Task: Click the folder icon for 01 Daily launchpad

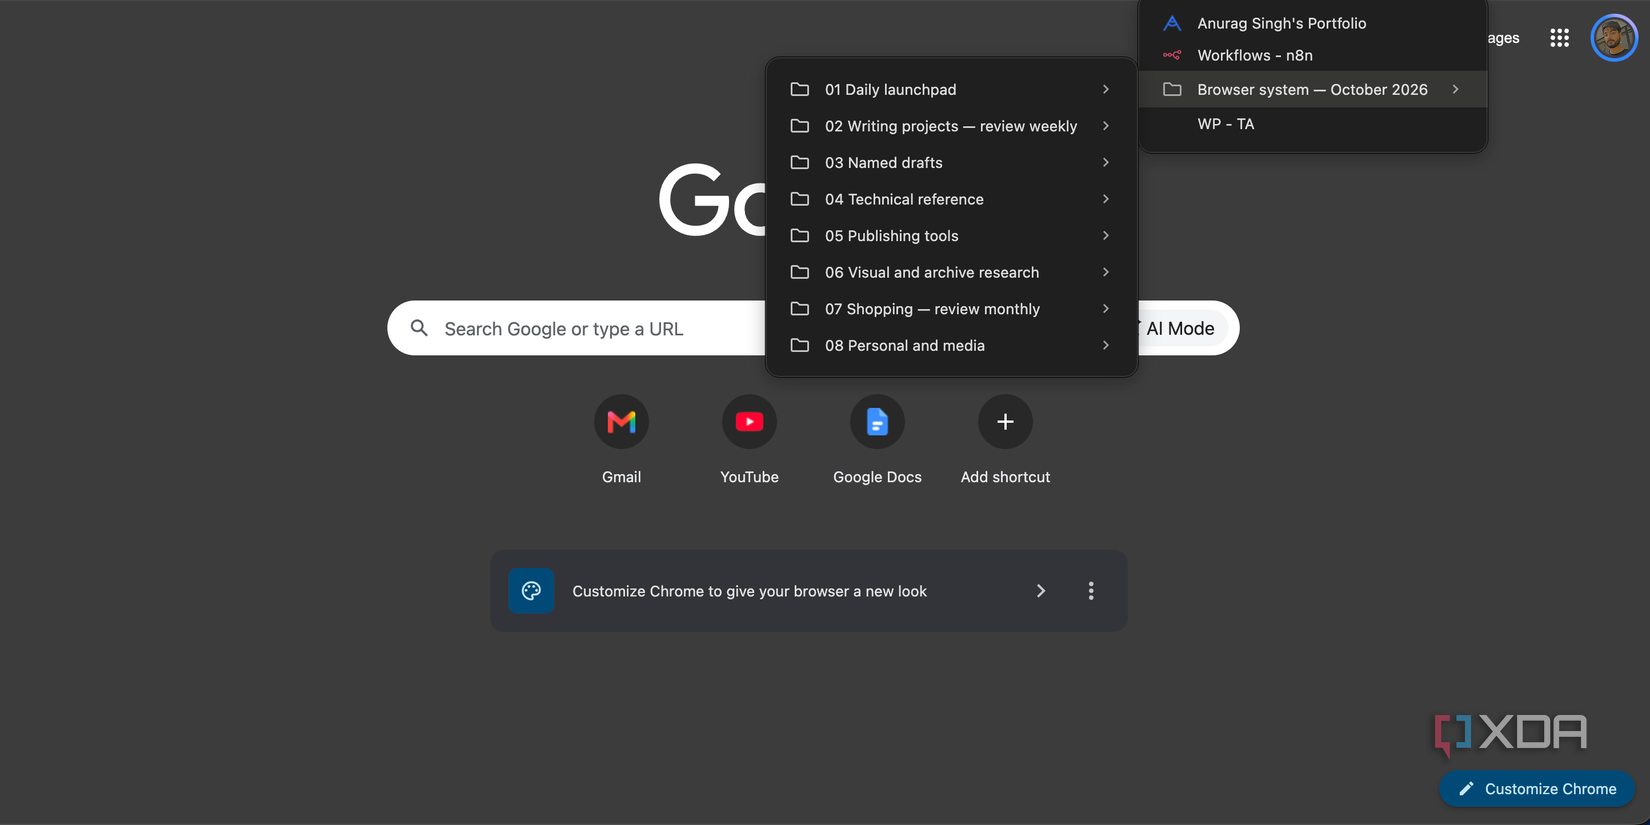Action: click(x=800, y=89)
